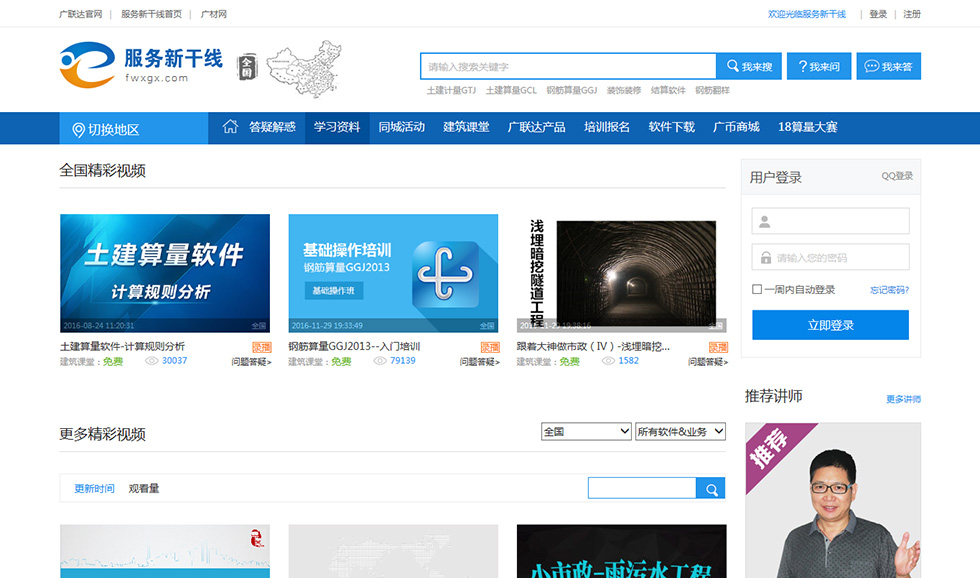Image resolution: width=980 pixels, height=578 pixels.
Task: Sort videos by 更新时间
Action: (x=94, y=489)
